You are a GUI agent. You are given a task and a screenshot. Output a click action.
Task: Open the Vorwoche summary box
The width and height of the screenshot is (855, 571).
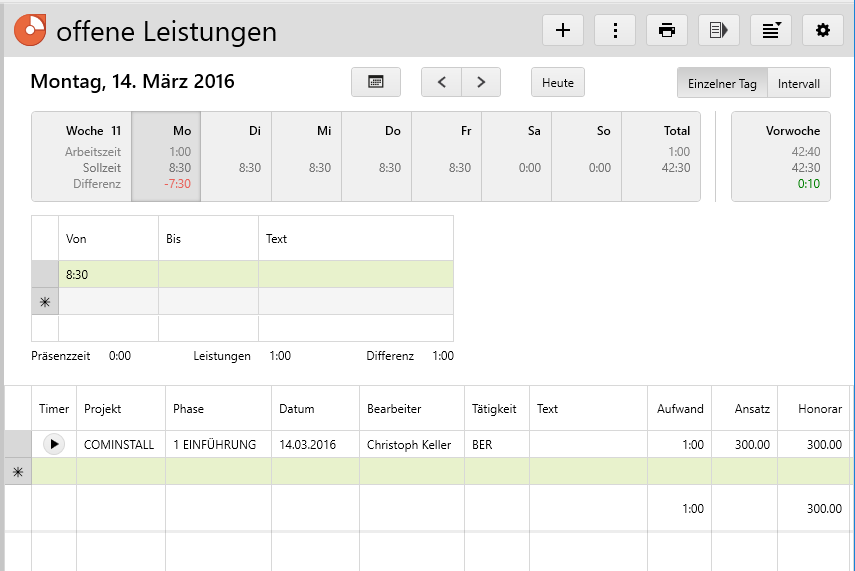781,157
